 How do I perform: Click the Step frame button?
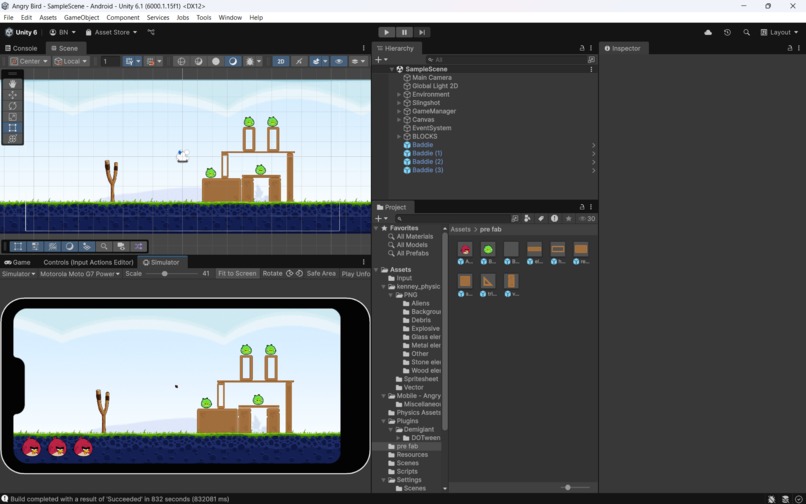tap(422, 32)
